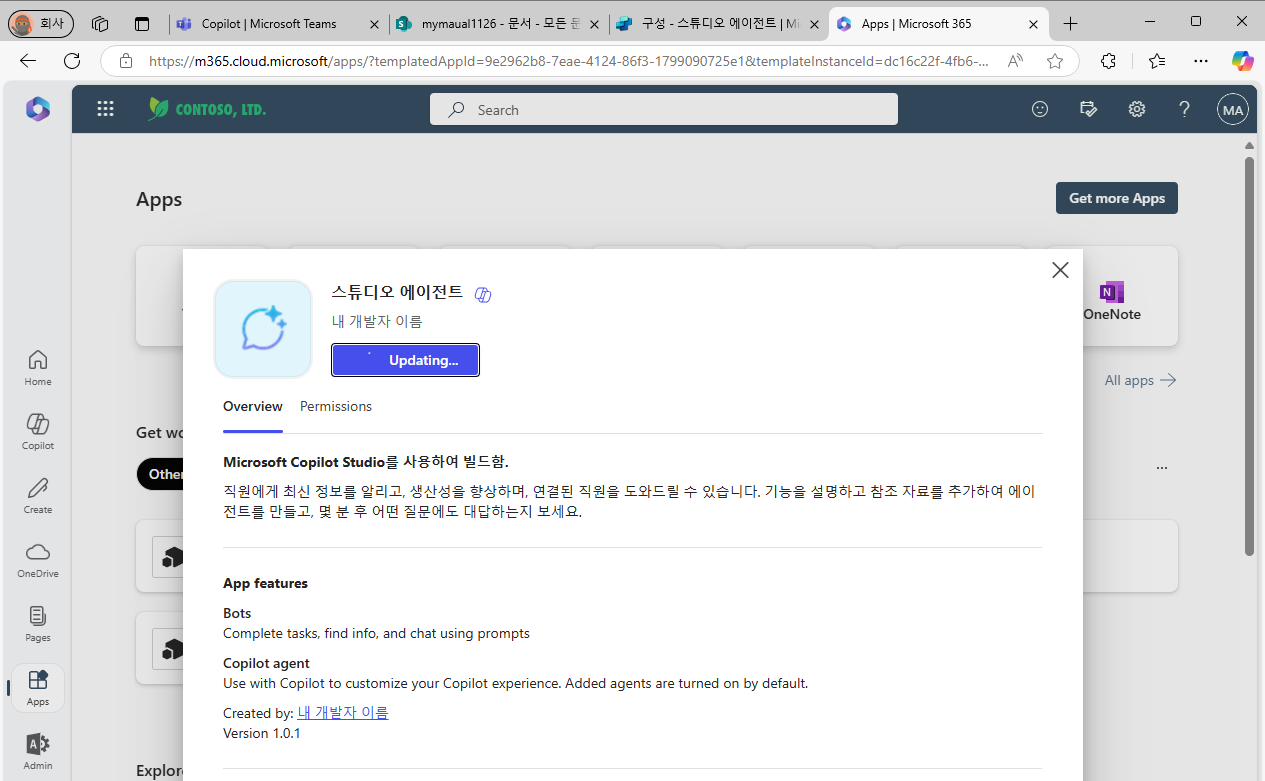Open the 내 개발자 이름 creator link
This screenshot has height=781, width=1265.
click(343, 713)
